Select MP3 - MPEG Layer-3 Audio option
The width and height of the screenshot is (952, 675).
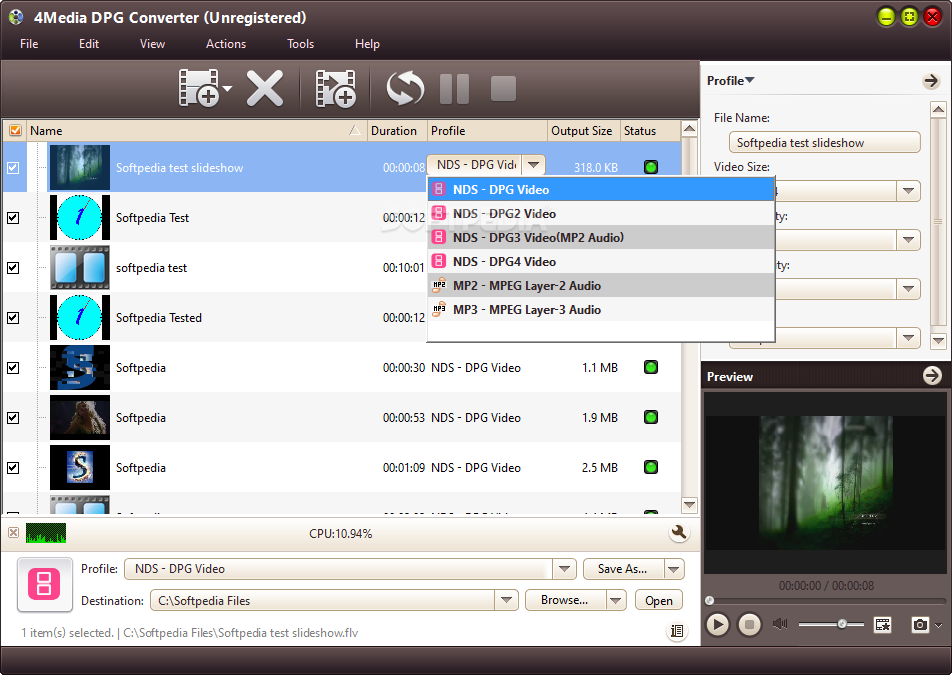pos(601,310)
